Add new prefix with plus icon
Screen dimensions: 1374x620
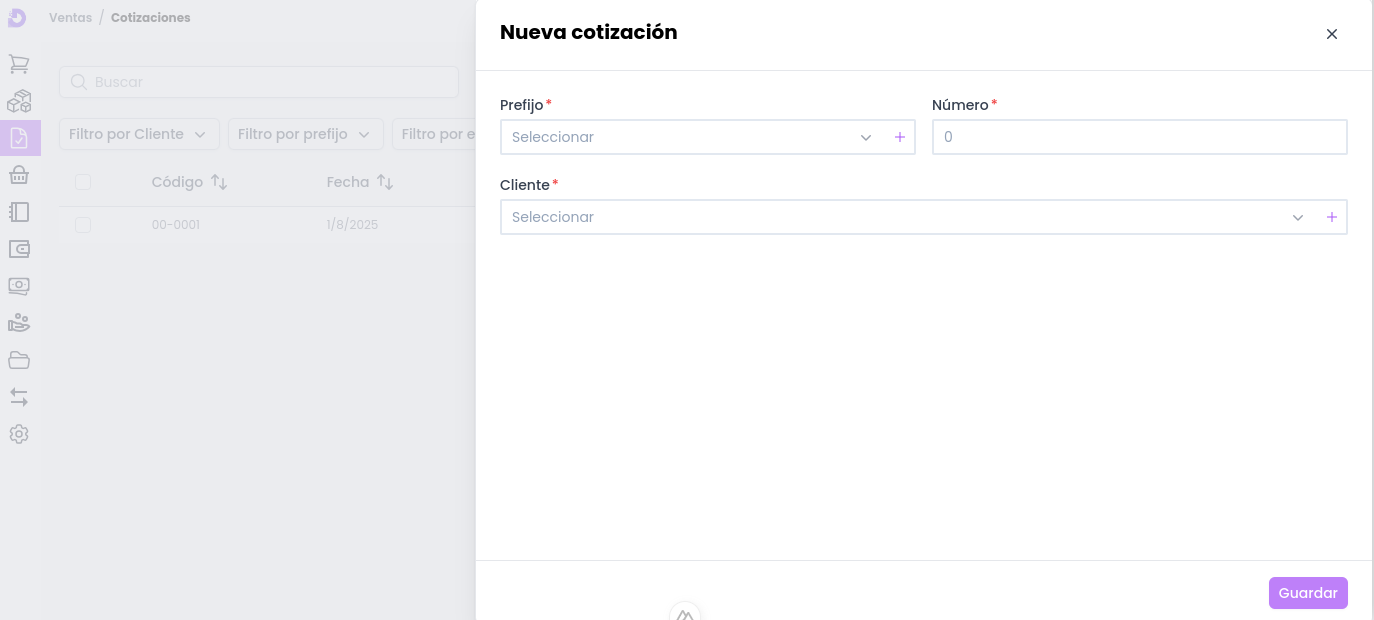pos(899,137)
